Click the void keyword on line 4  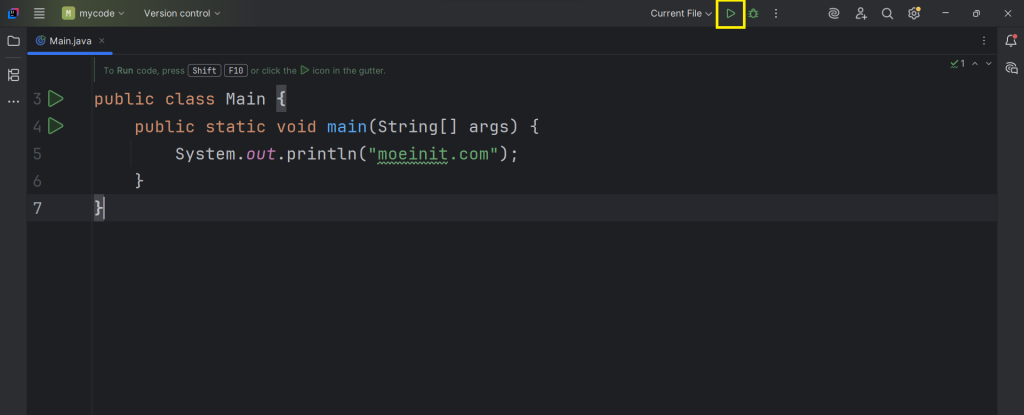pos(296,127)
